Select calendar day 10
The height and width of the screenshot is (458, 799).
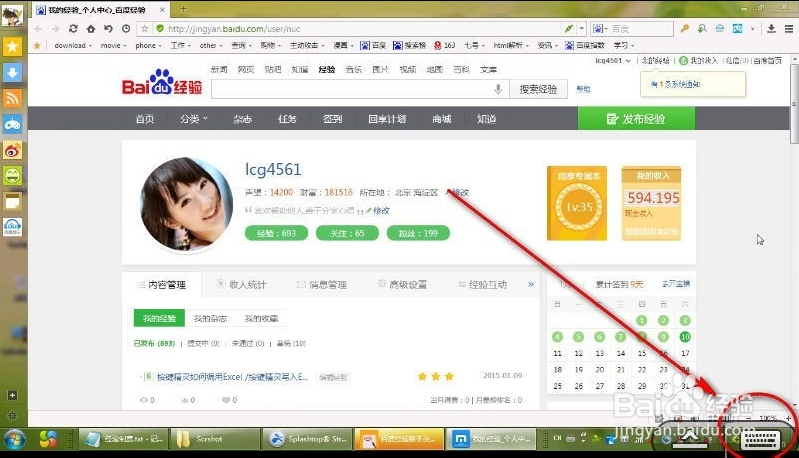[x=685, y=337]
